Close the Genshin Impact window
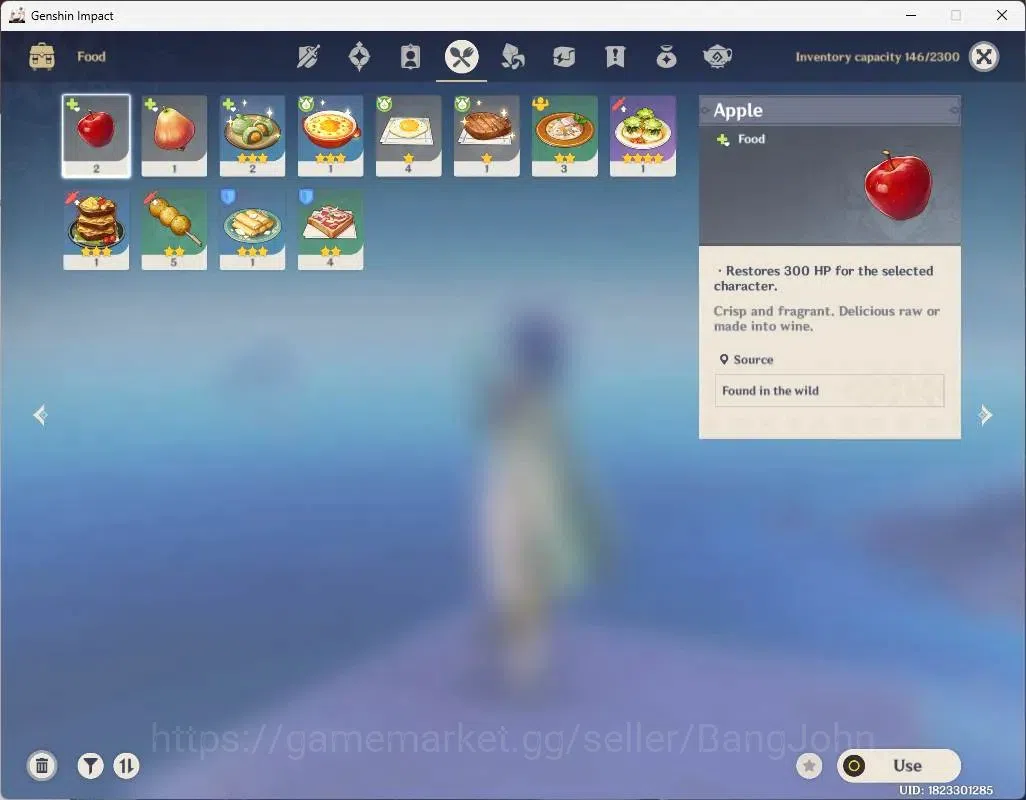1026x800 pixels. coord(1002,15)
